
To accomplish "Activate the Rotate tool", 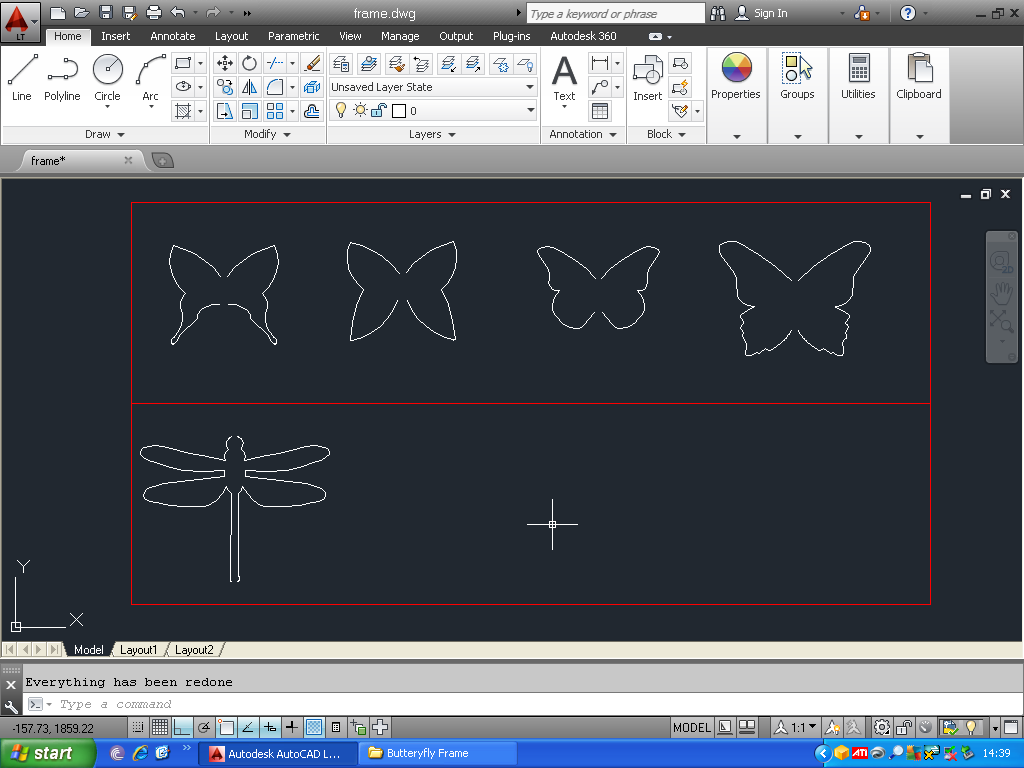I will (x=249, y=63).
